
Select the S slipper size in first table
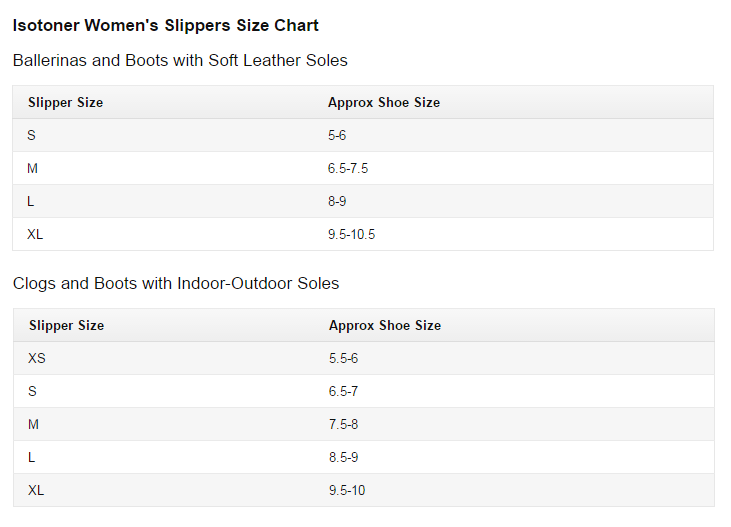[x=32, y=135]
